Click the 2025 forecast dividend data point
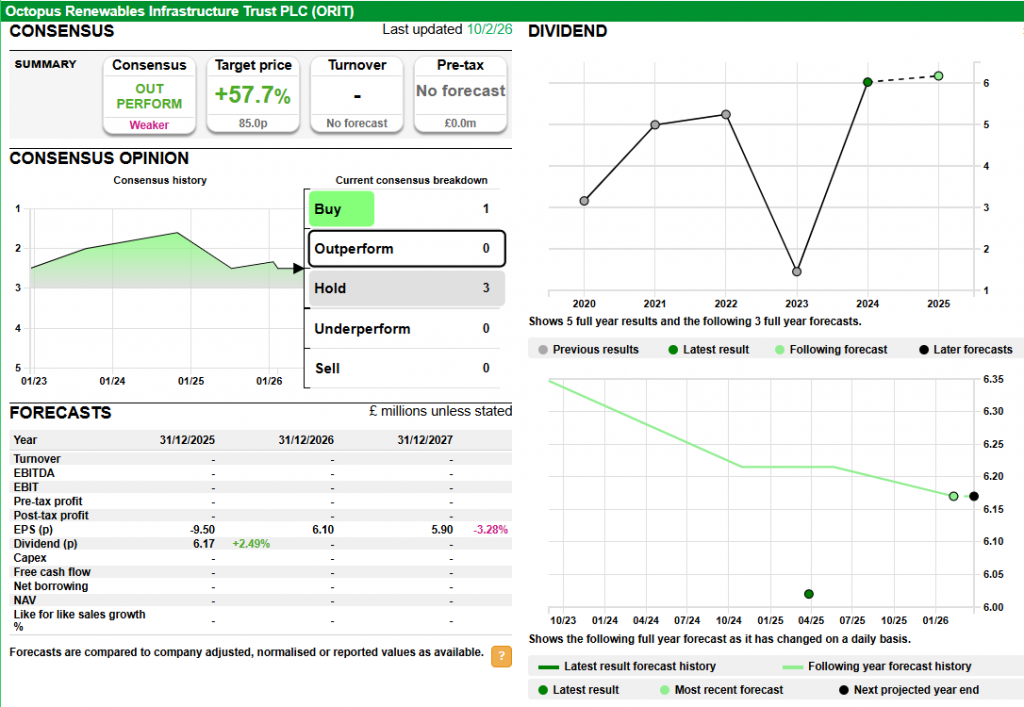This screenshot has height=707, width=1024. pyautogui.click(x=938, y=76)
